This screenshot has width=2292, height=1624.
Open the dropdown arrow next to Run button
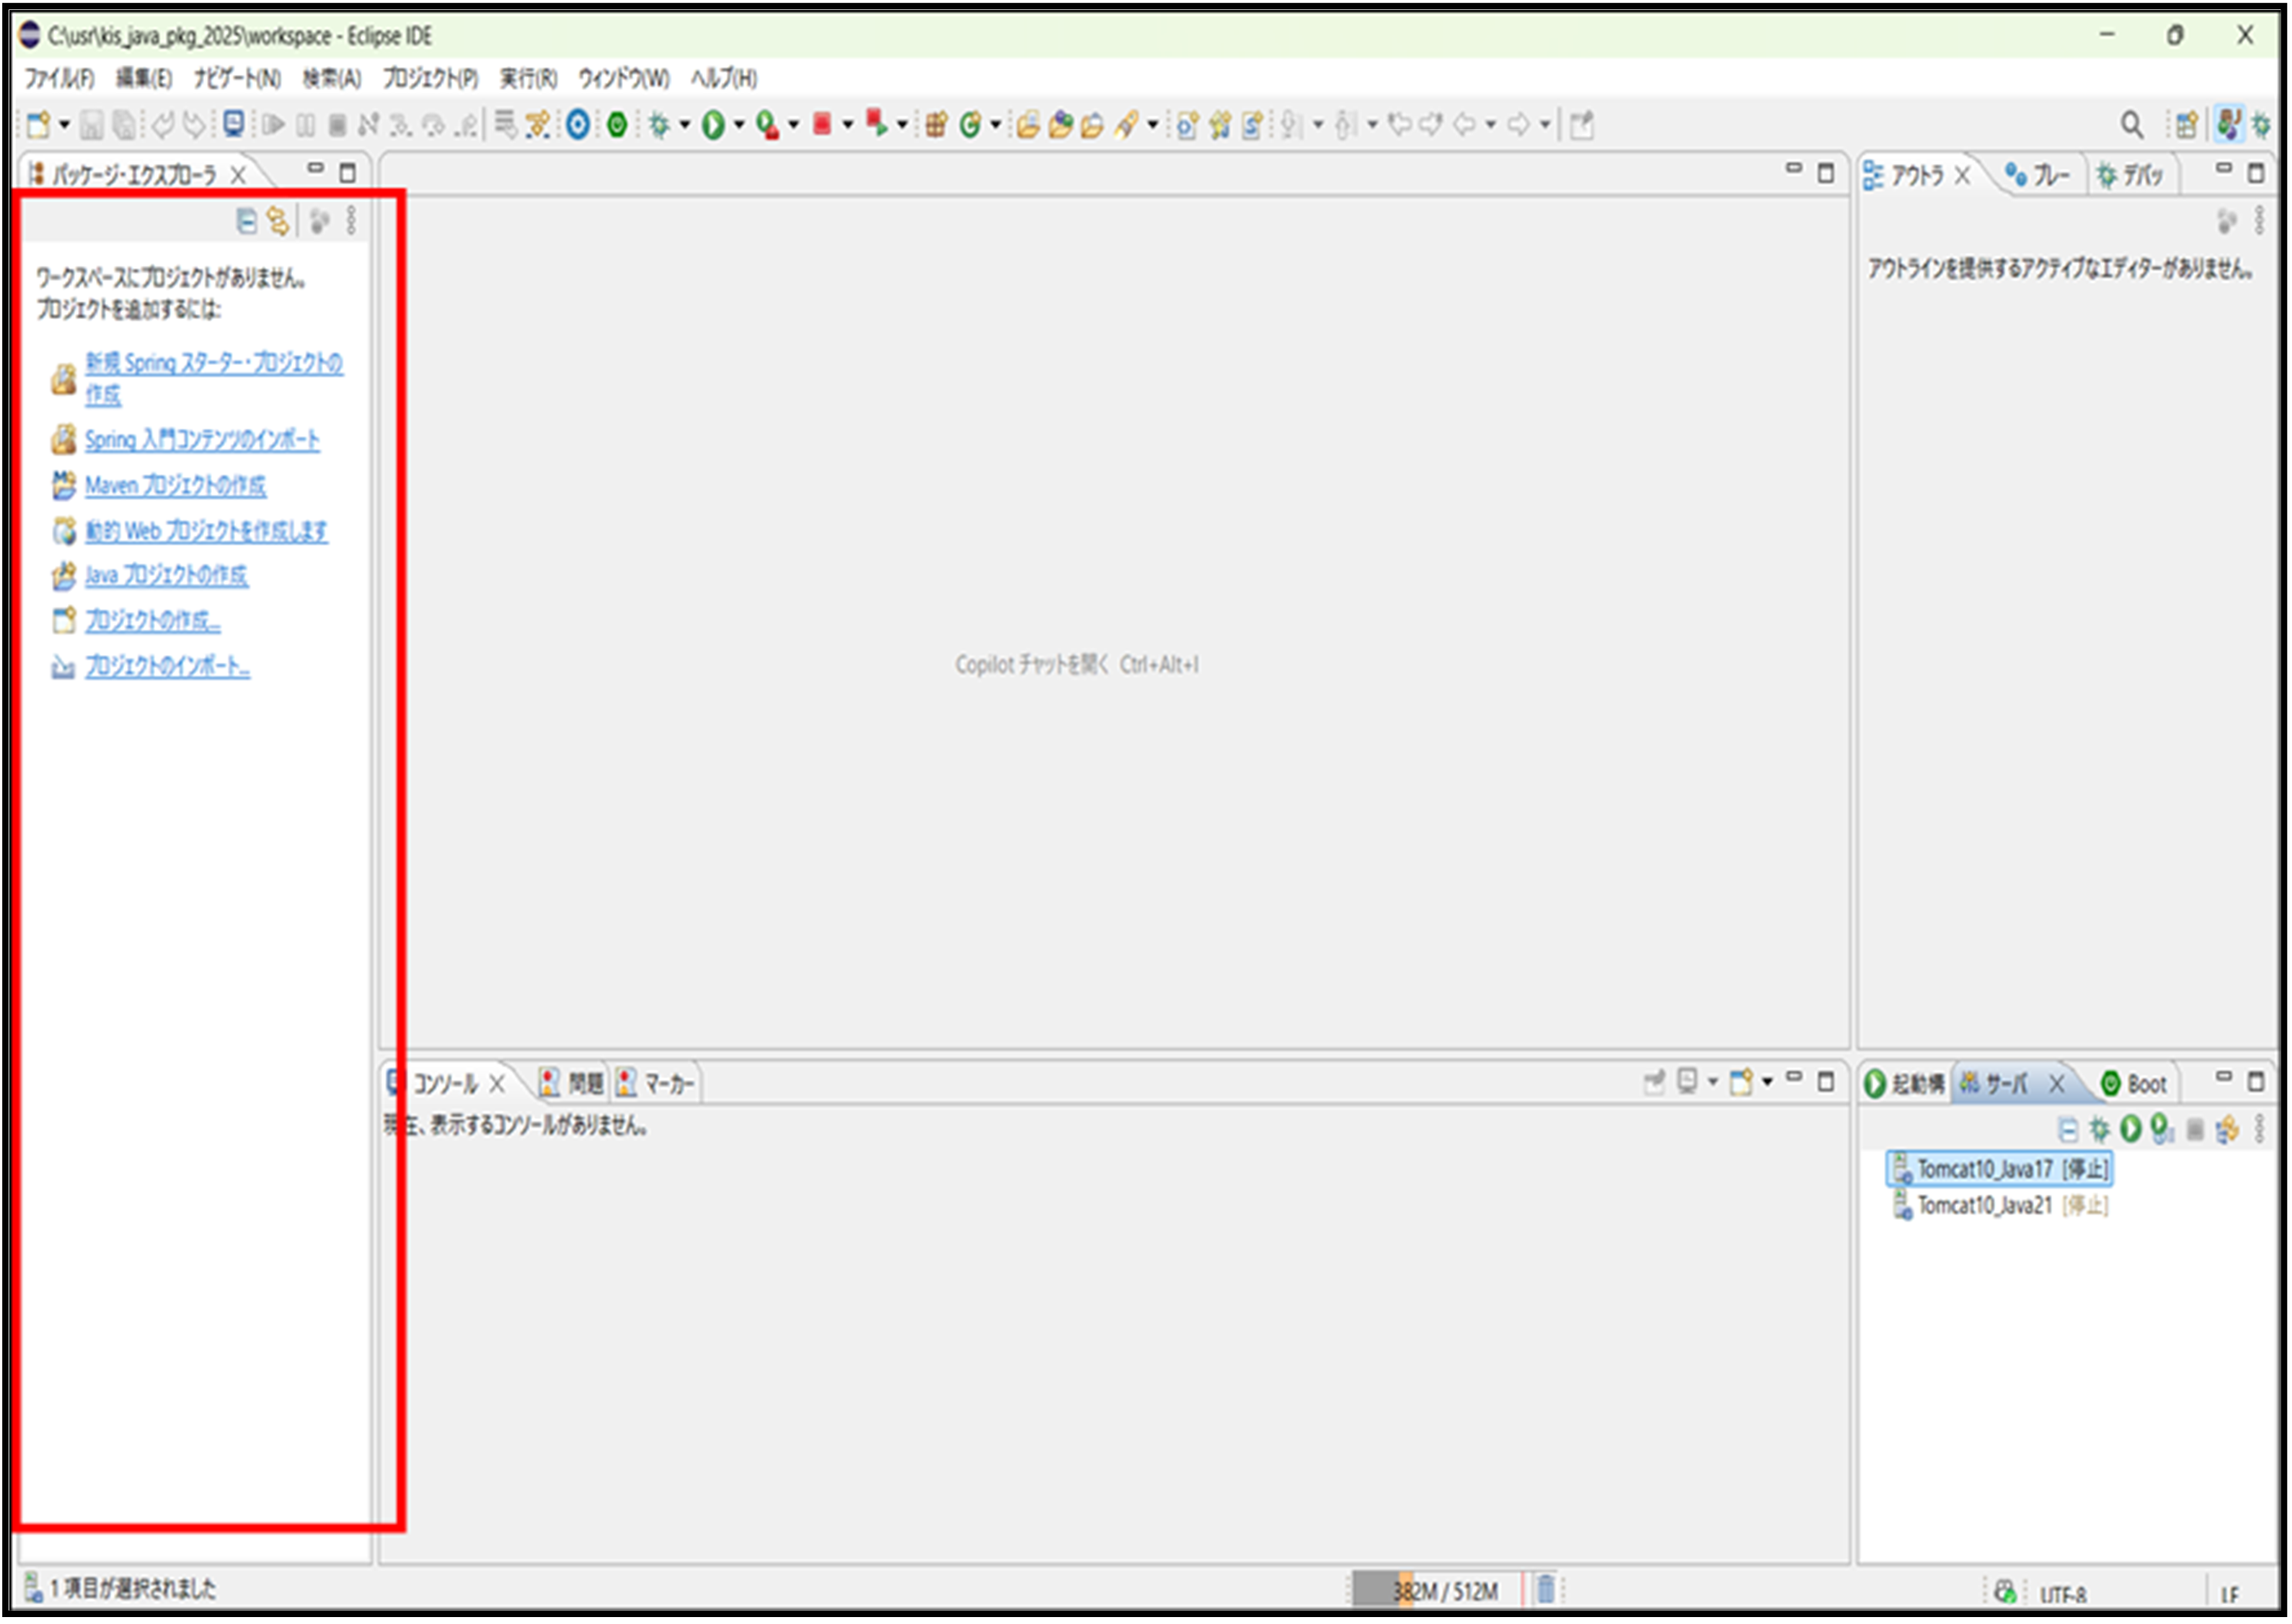pos(739,125)
